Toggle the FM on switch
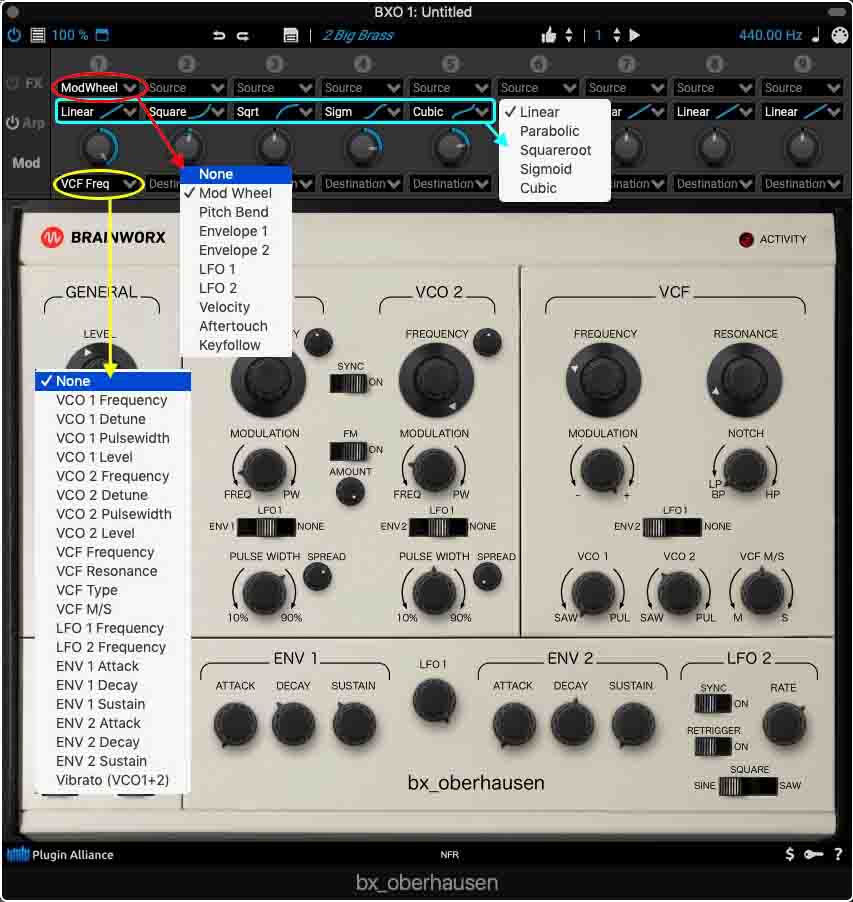The width and height of the screenshot is (853, 902). (349, 450)
